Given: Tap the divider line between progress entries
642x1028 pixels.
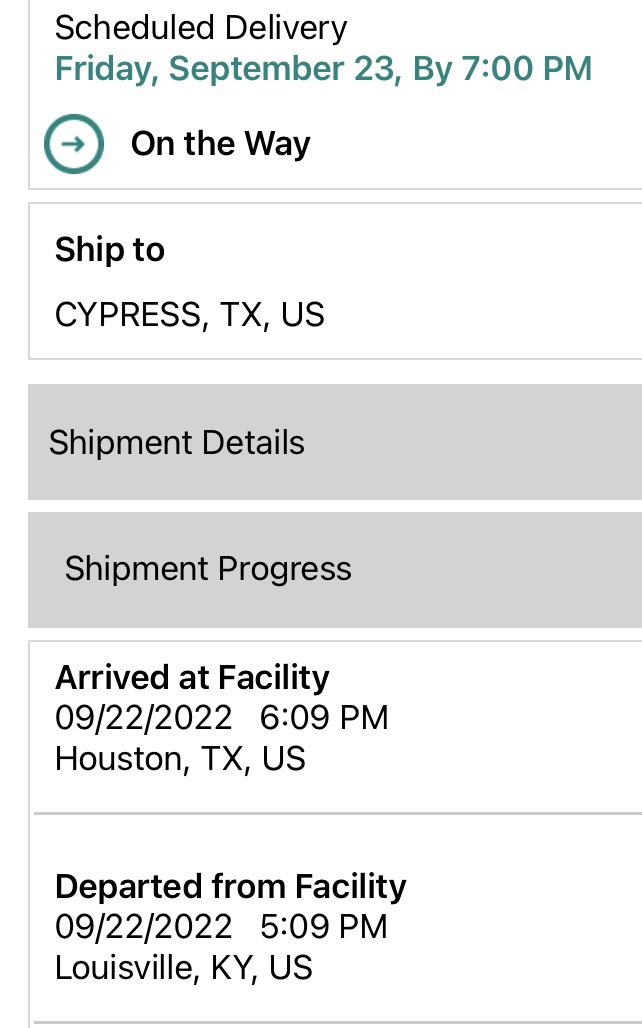Looking at the screenshot, I should [336, 814].
